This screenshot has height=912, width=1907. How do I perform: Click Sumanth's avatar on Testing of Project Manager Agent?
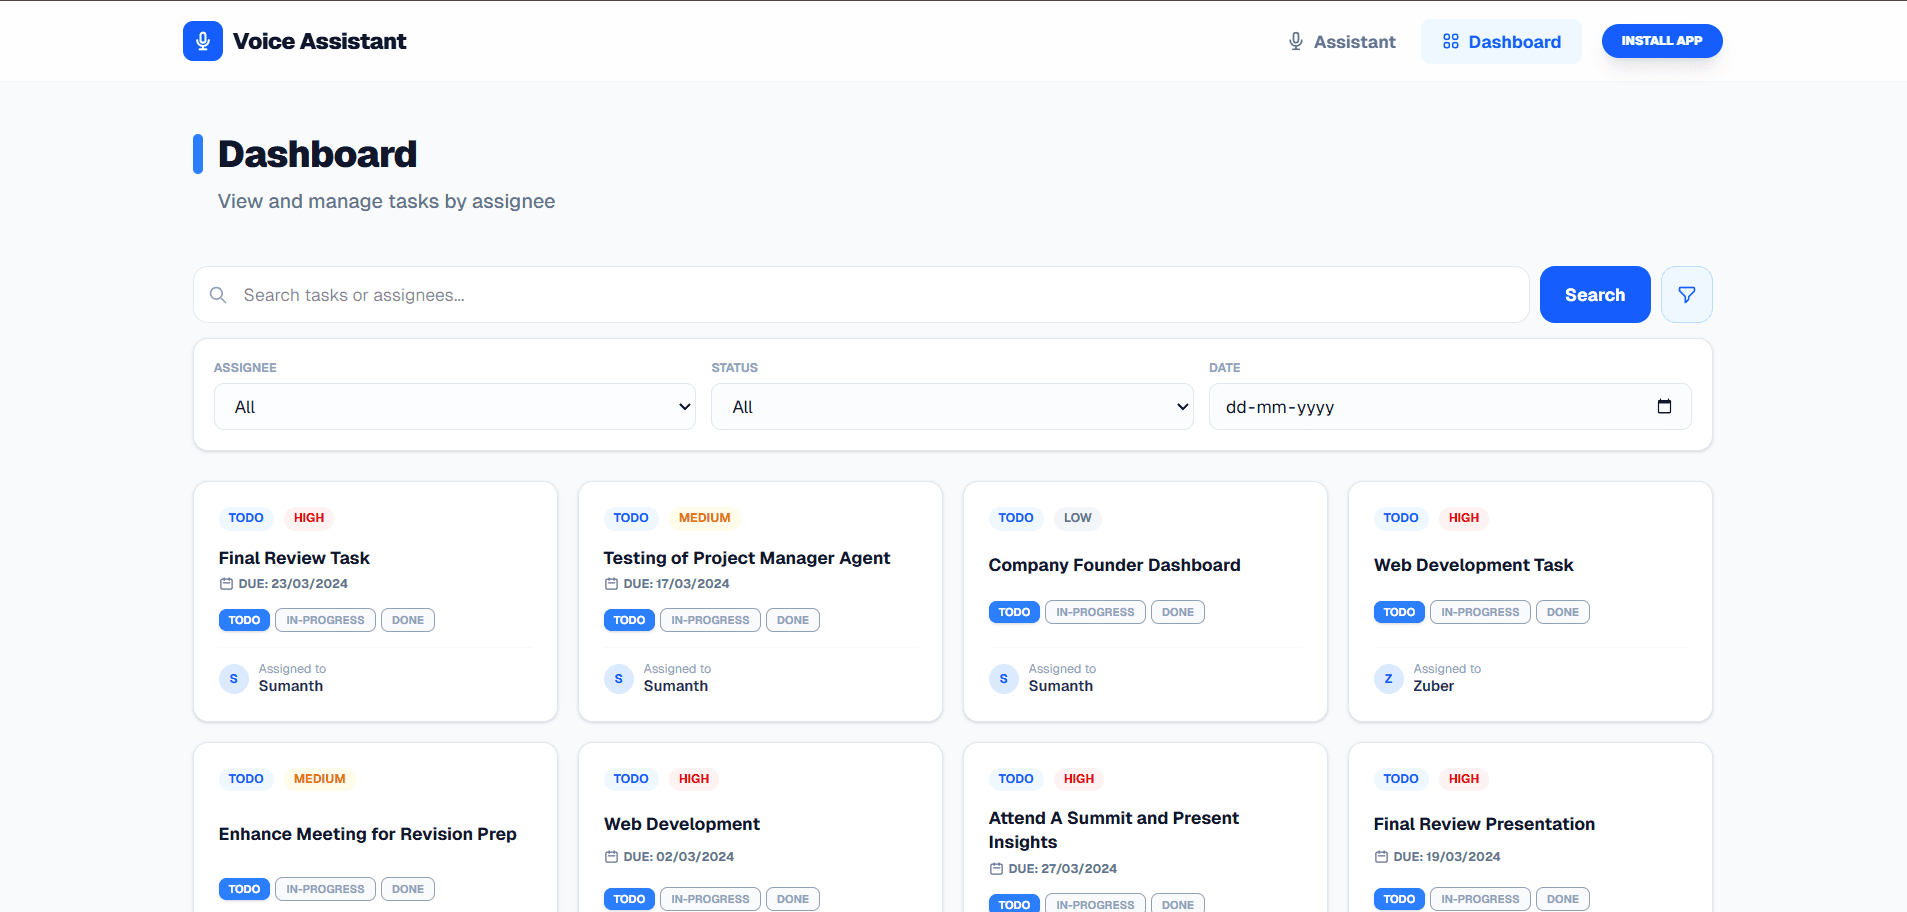(x=618, y=678)
